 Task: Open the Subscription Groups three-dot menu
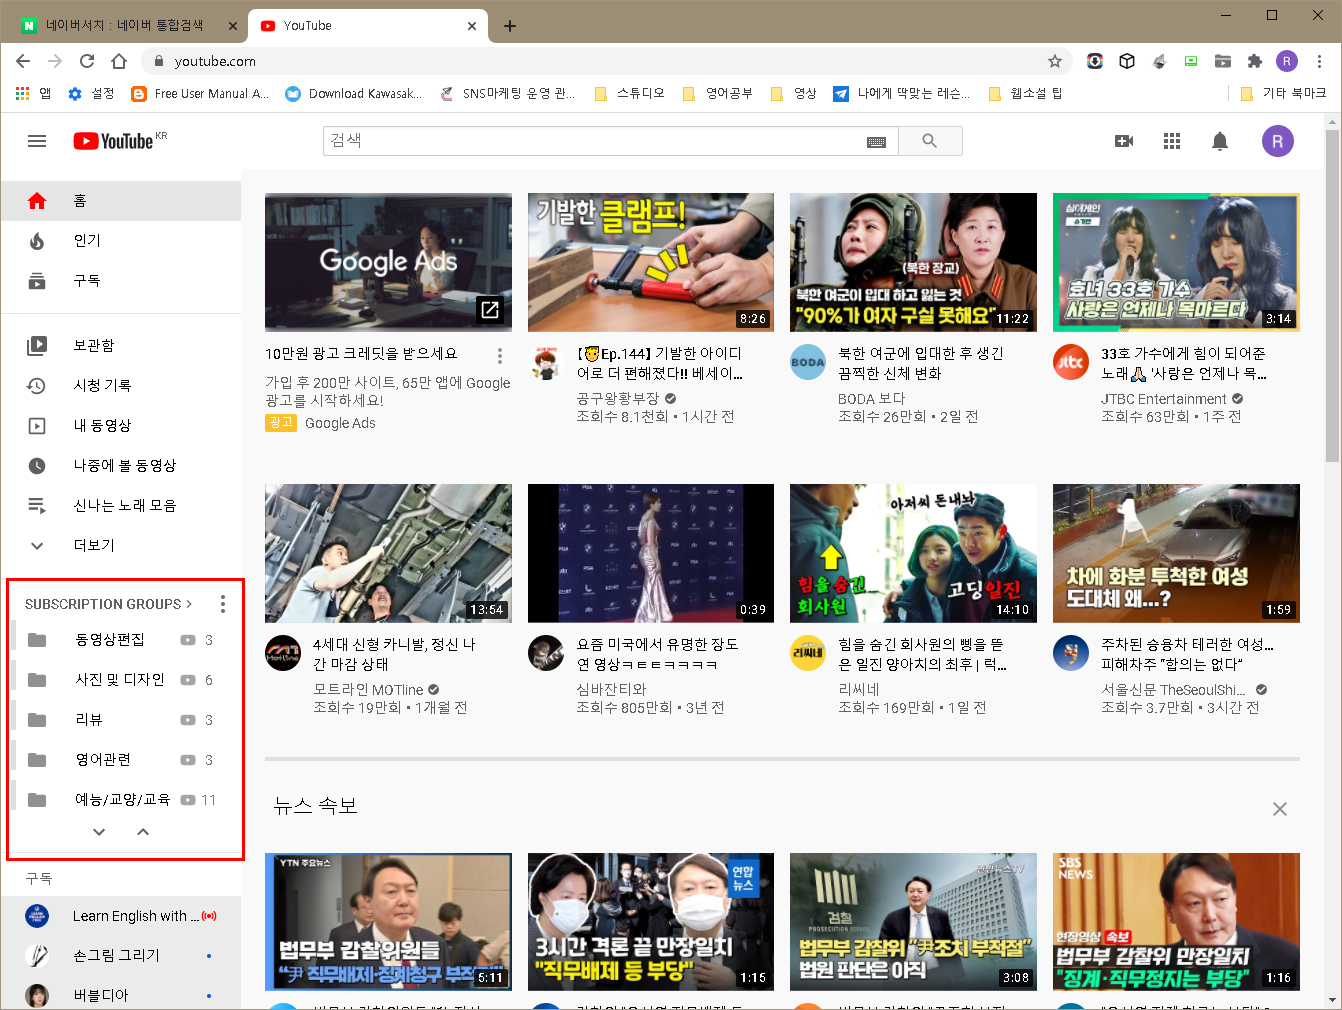coord(222,603)
